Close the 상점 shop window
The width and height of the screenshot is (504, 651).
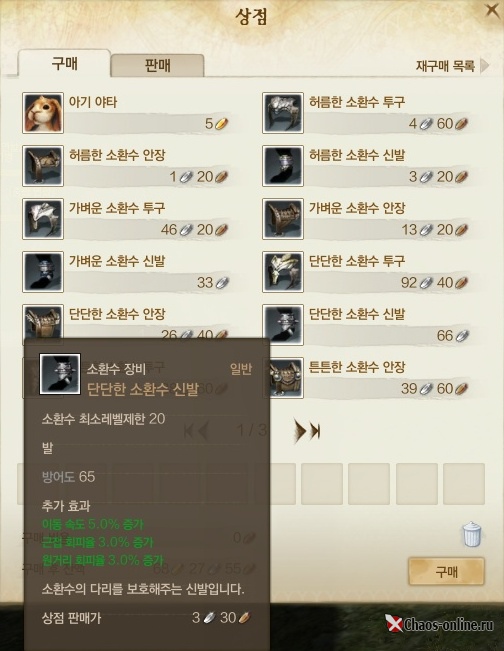coord(492,10)
